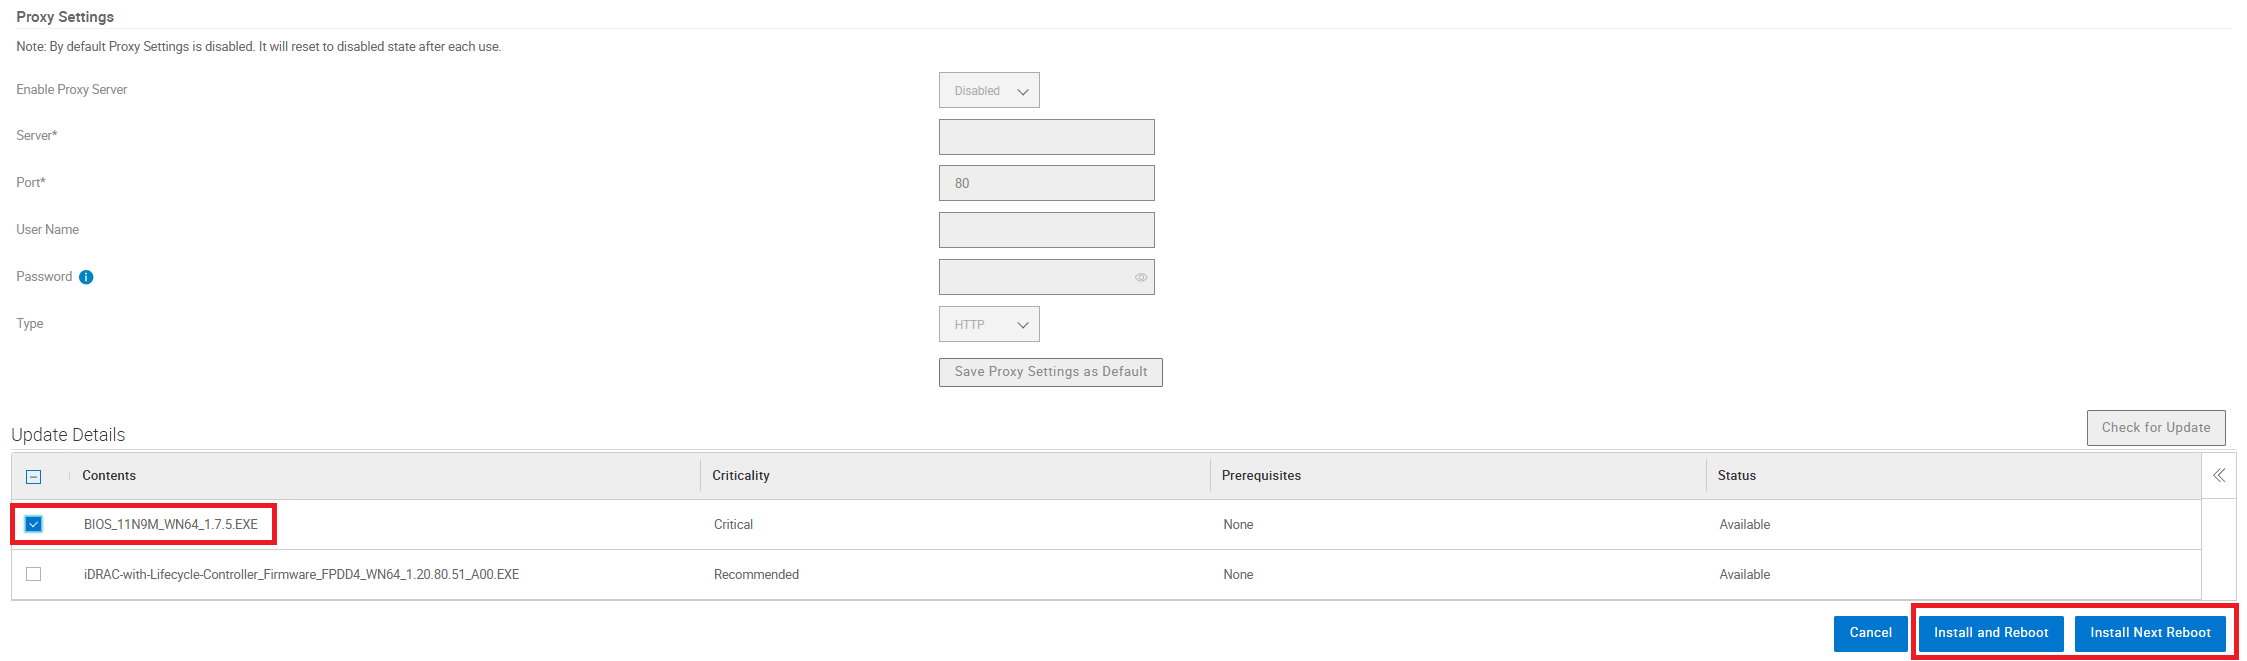Sort by the Contents column header
The width and height of the screenshot is (2247, 661).
pyautogui.click(x=109, y=476)
